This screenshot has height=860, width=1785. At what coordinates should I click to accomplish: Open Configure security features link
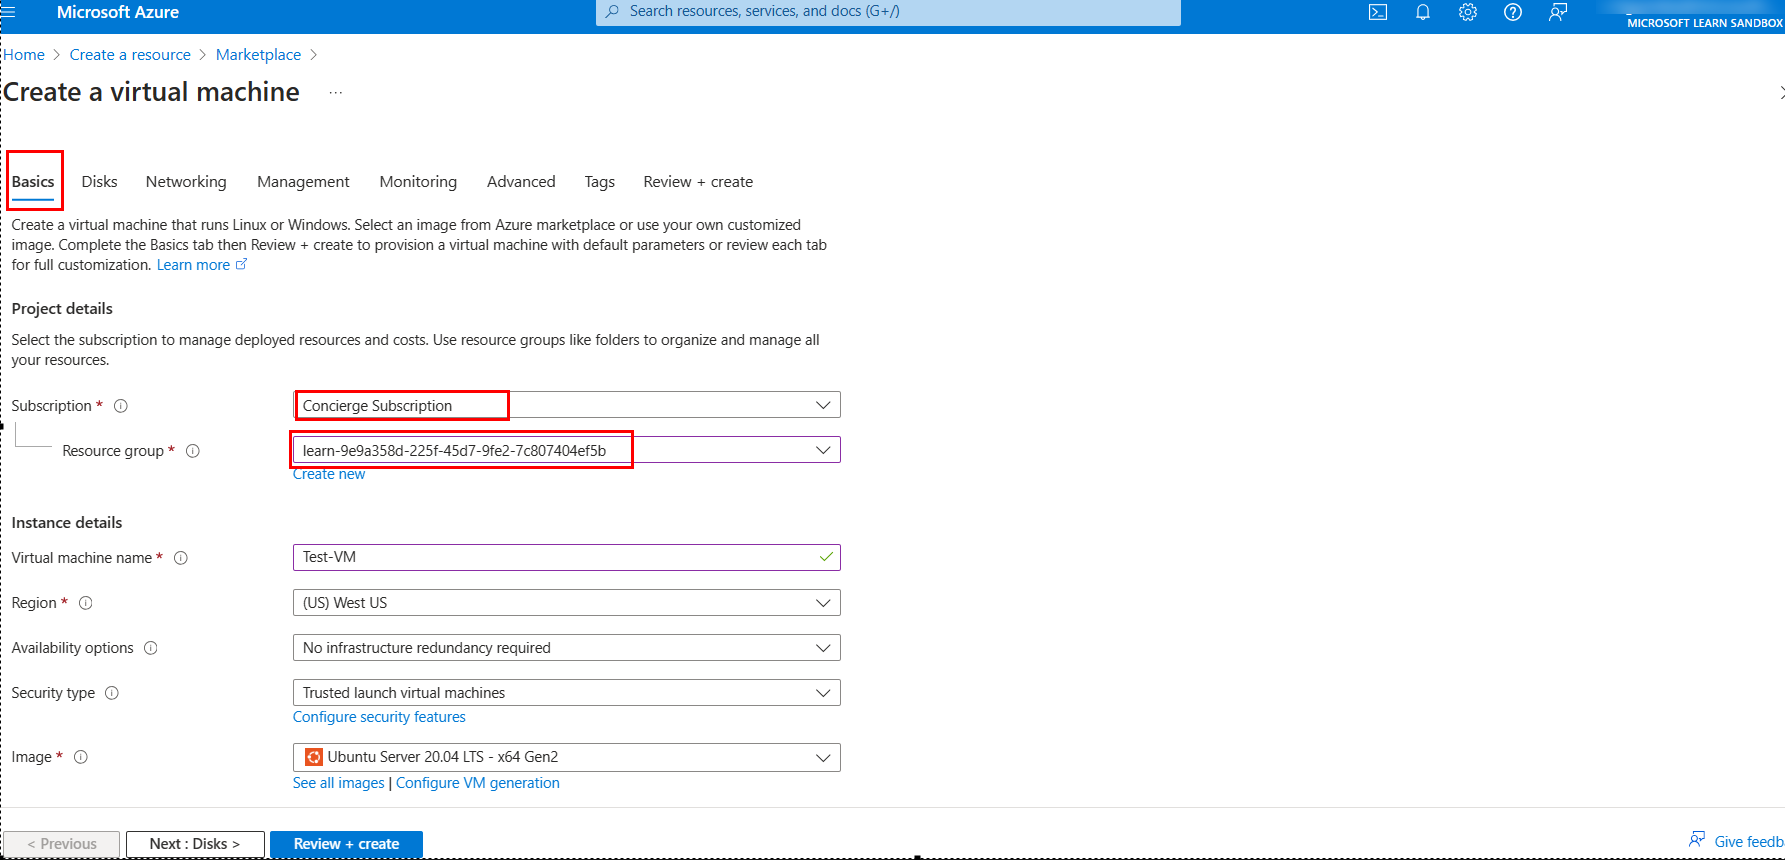pyautogui.click(x=379, y=717)
